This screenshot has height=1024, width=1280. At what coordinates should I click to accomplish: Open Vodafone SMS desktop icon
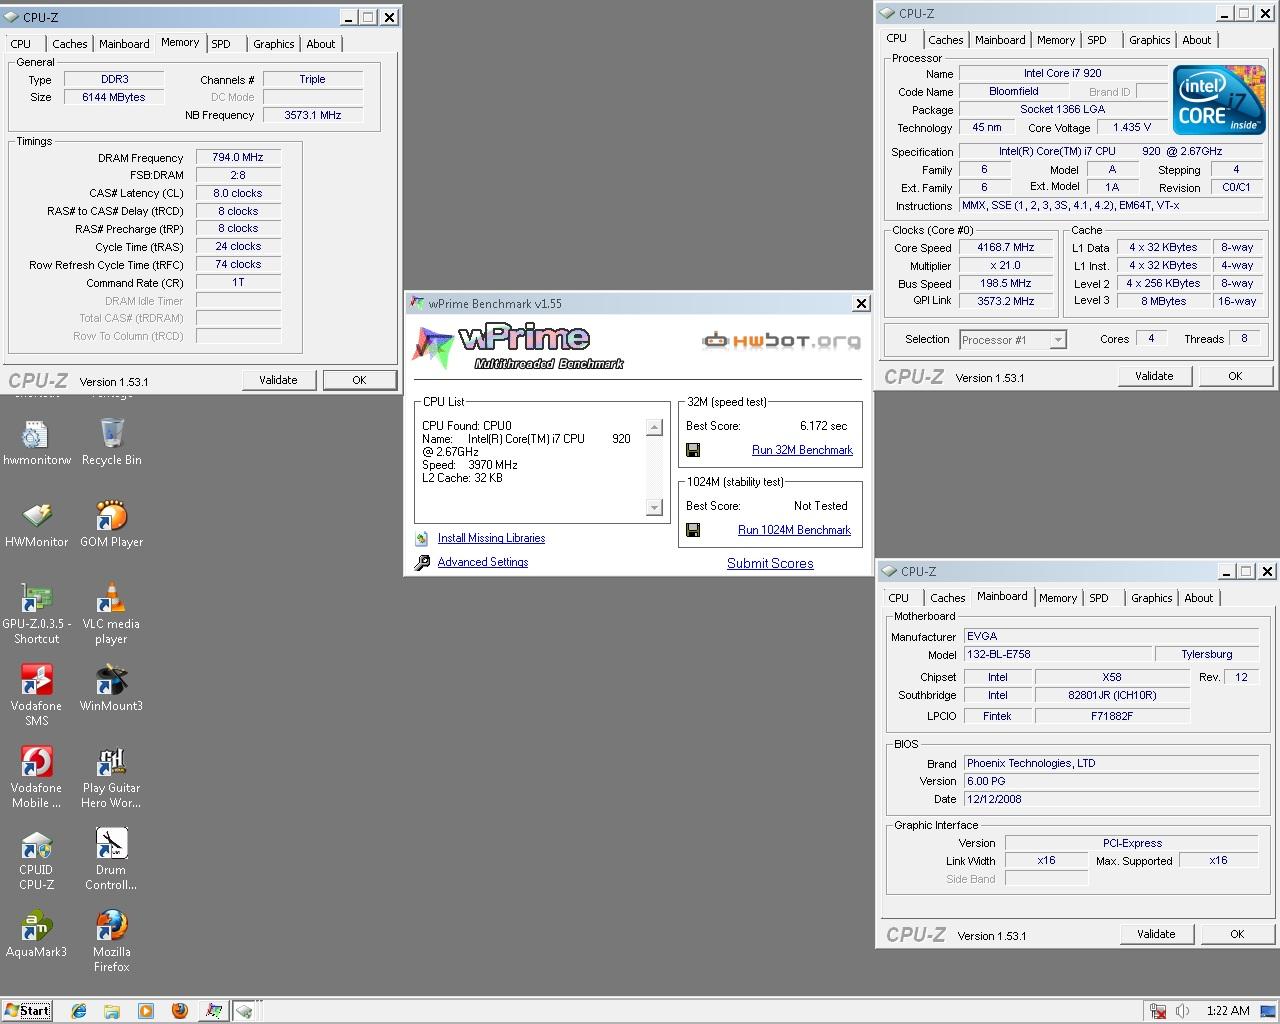[x=36, y=696]
